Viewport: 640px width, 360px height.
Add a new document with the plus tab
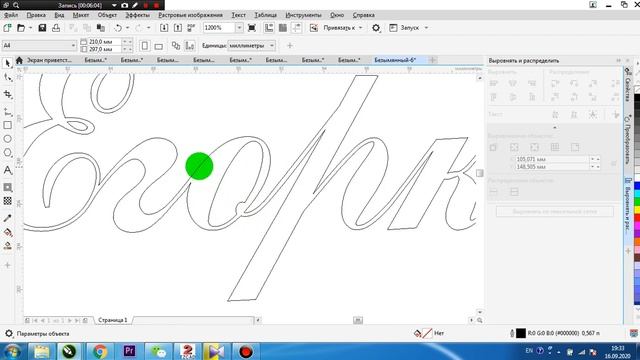[x=433, y=60]
